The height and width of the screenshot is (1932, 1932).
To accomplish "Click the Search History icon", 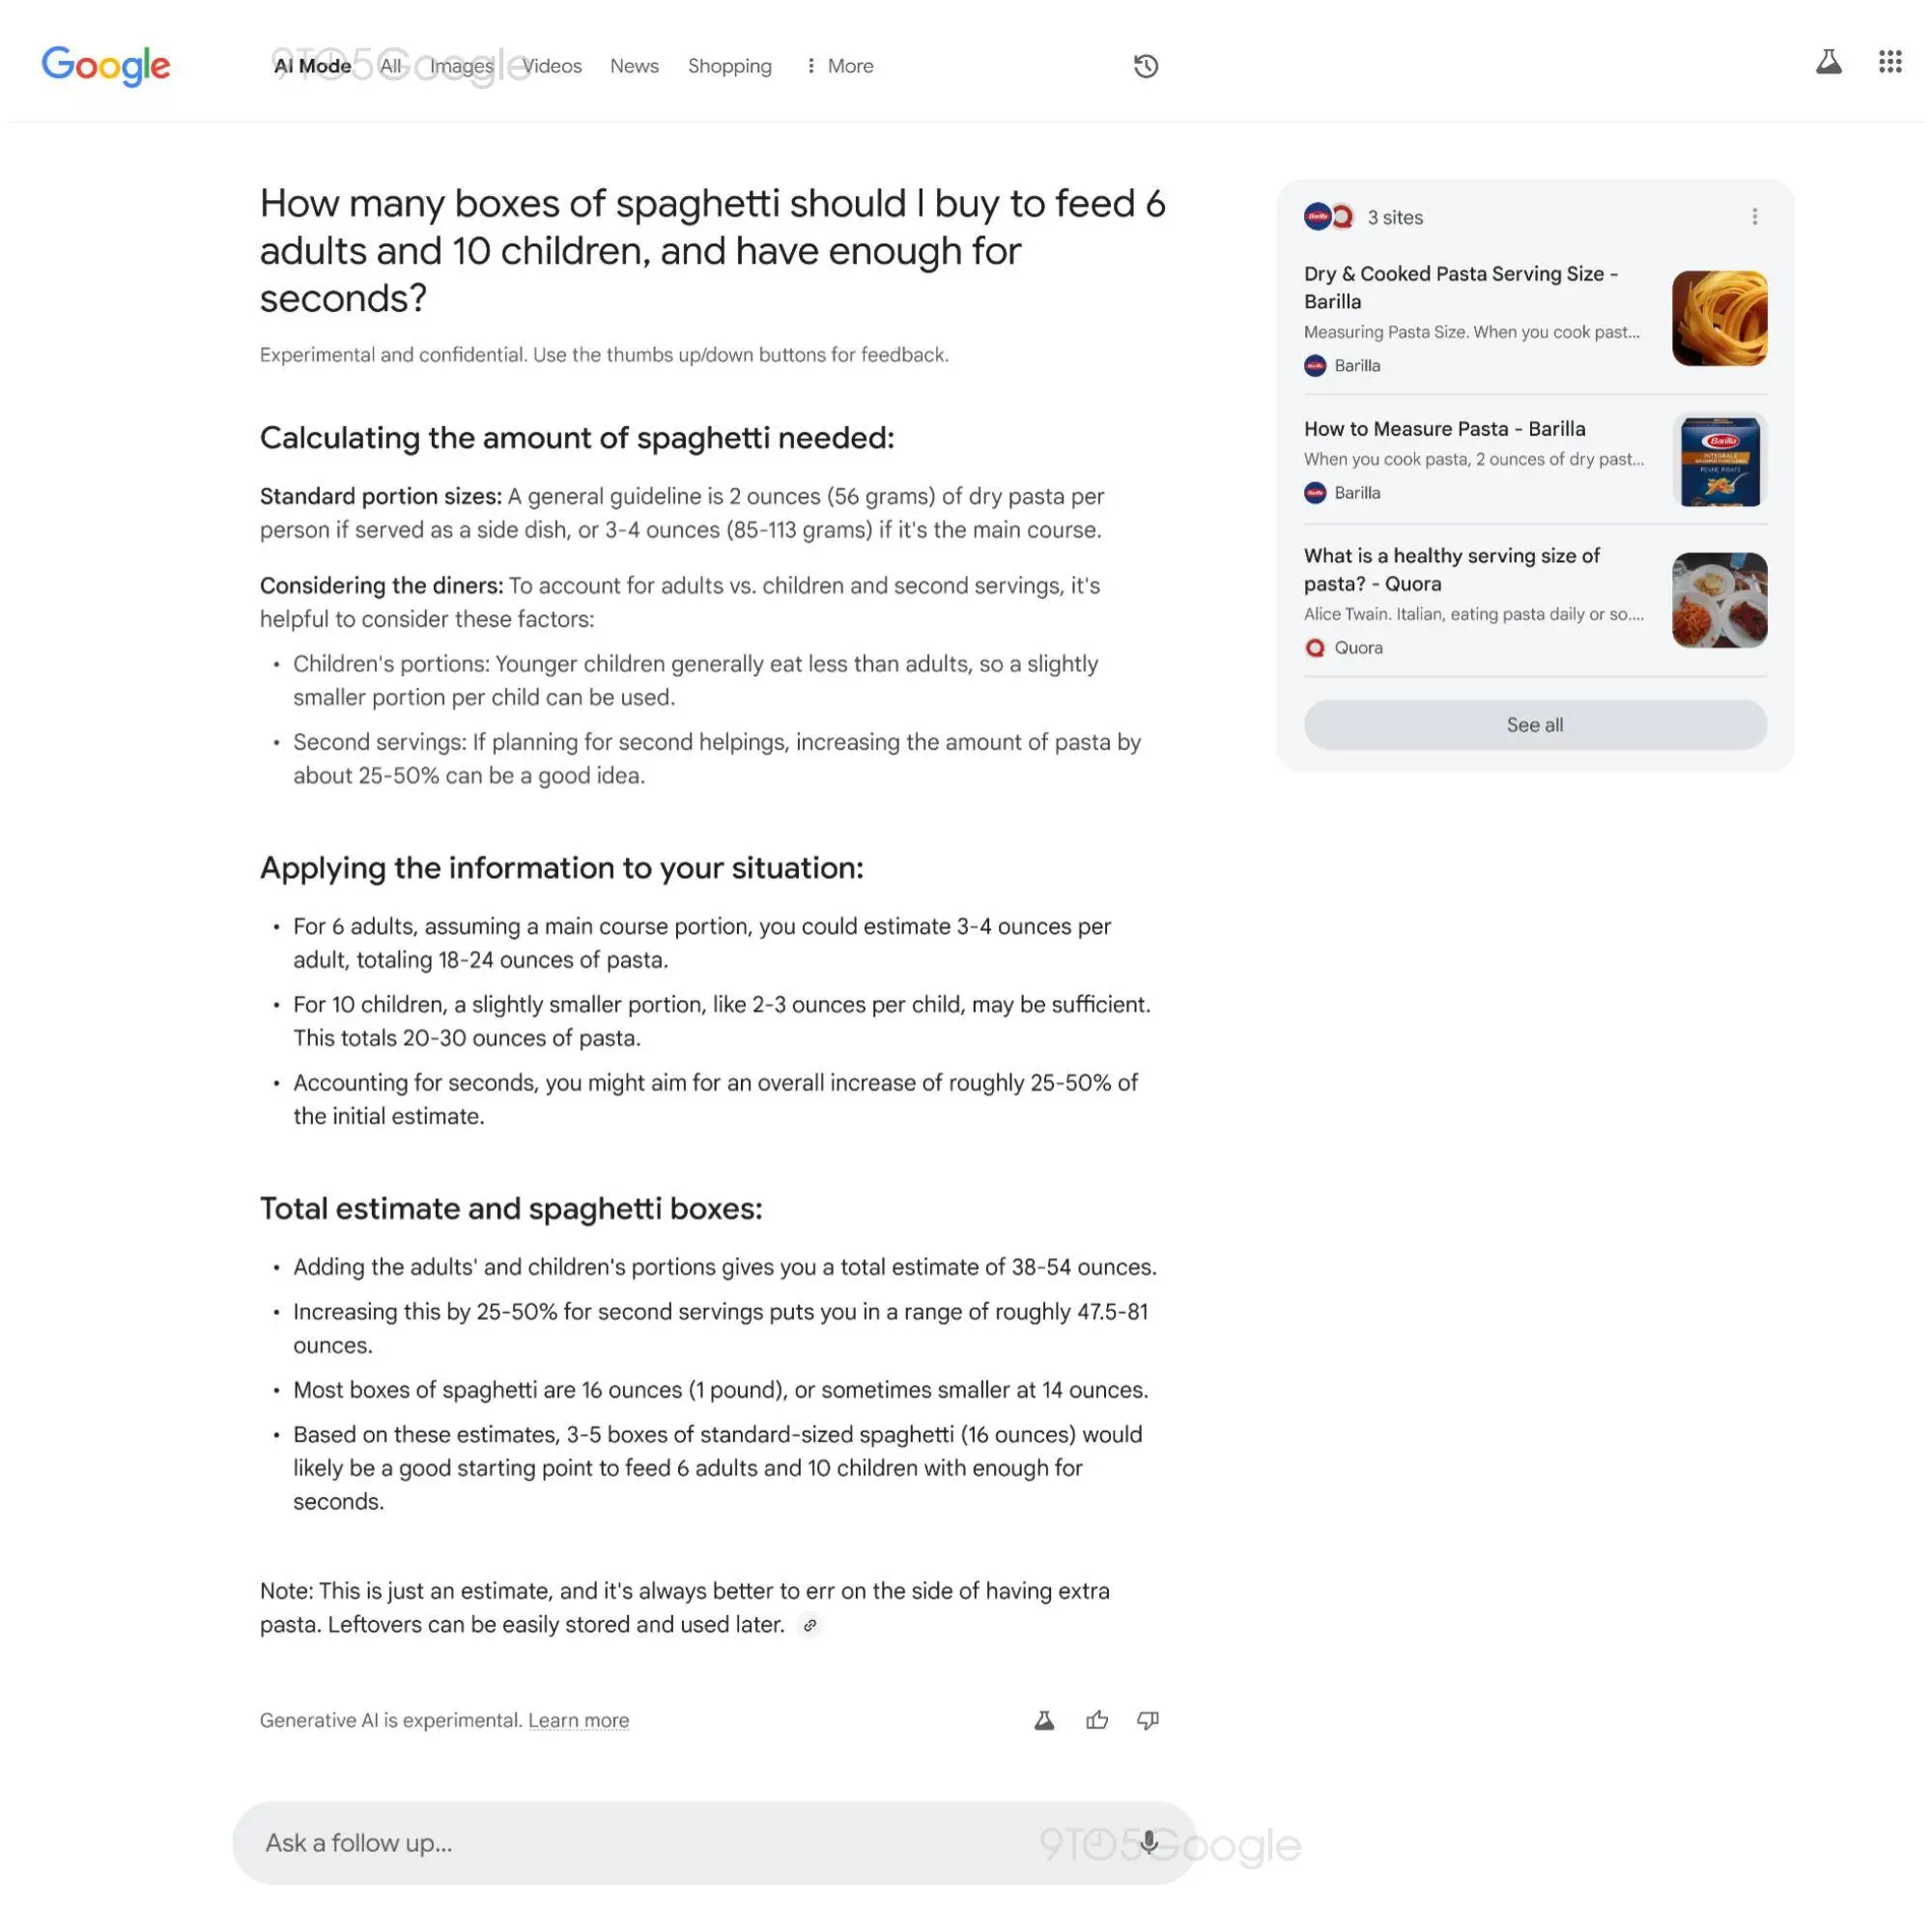I will [1147, 66].
